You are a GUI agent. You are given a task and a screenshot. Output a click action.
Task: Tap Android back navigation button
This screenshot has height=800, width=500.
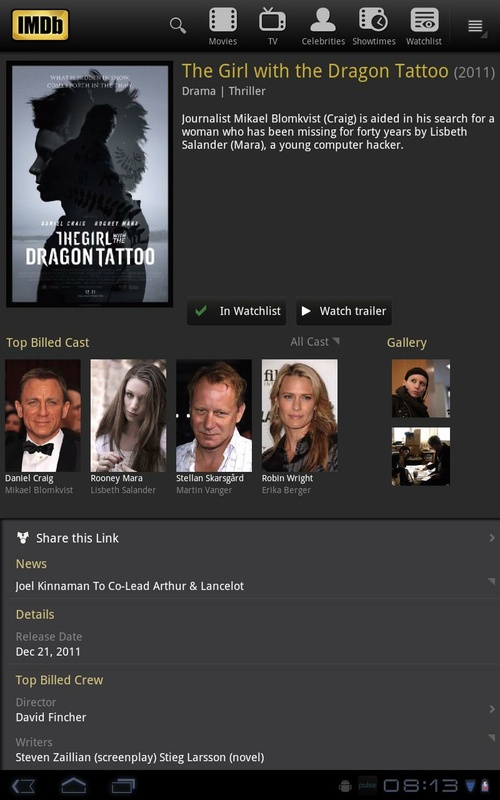pos(23,786)
